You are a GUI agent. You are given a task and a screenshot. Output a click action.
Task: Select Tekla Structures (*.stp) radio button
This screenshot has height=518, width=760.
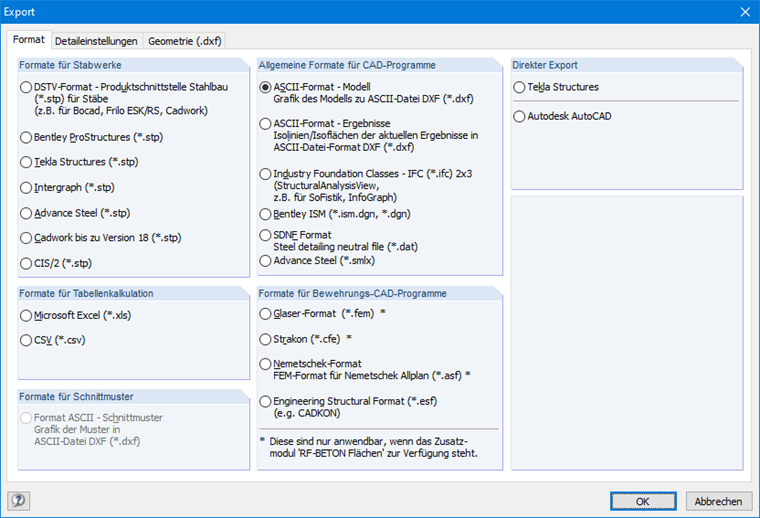point(26,161)
